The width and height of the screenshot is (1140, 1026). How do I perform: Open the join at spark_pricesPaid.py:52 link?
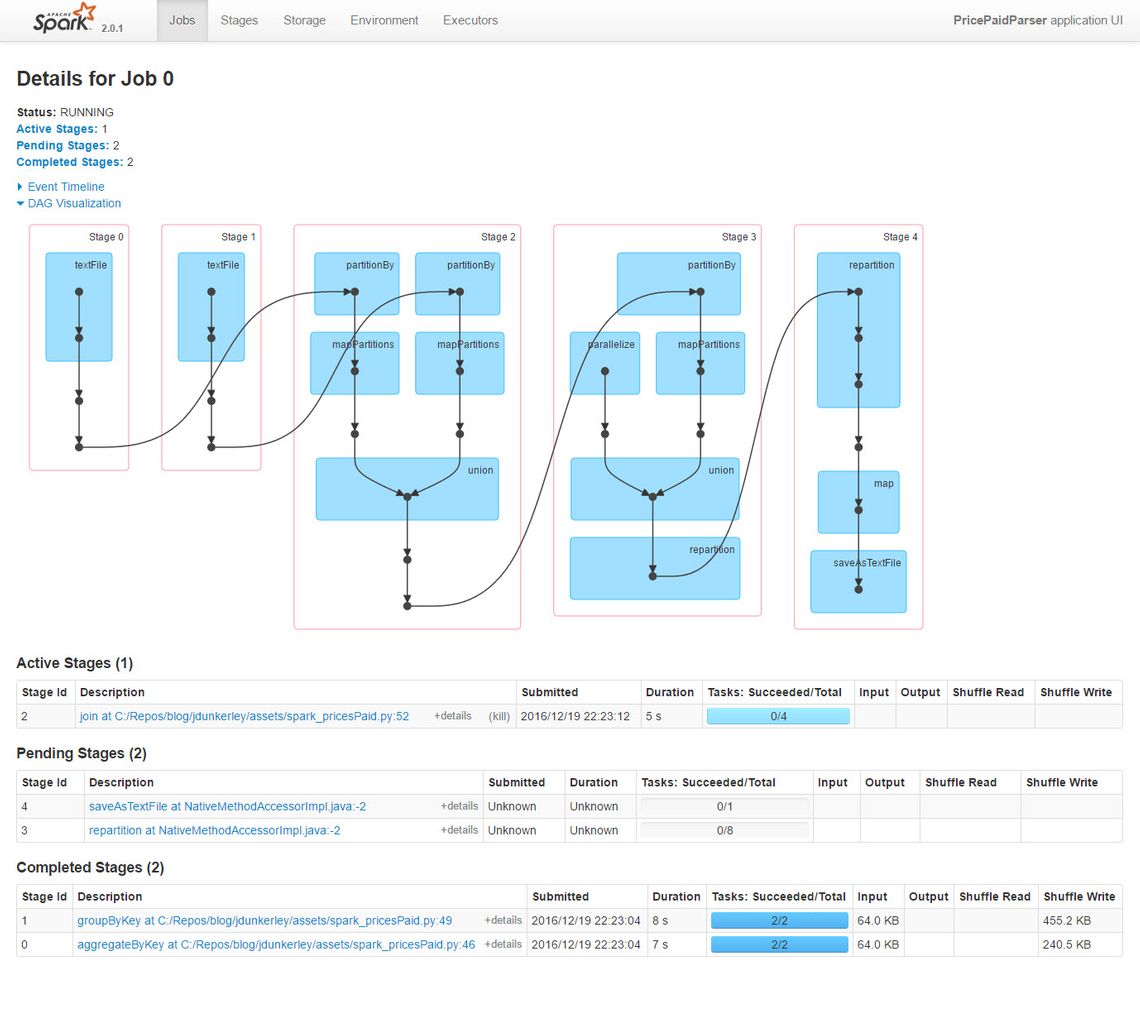[x=244, y=716]
